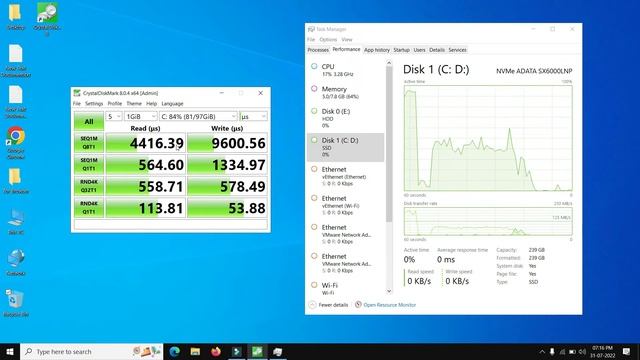Screen dimensions: 640x360
Task: Open Firefox from the taskbar
Action: [216, 351]
